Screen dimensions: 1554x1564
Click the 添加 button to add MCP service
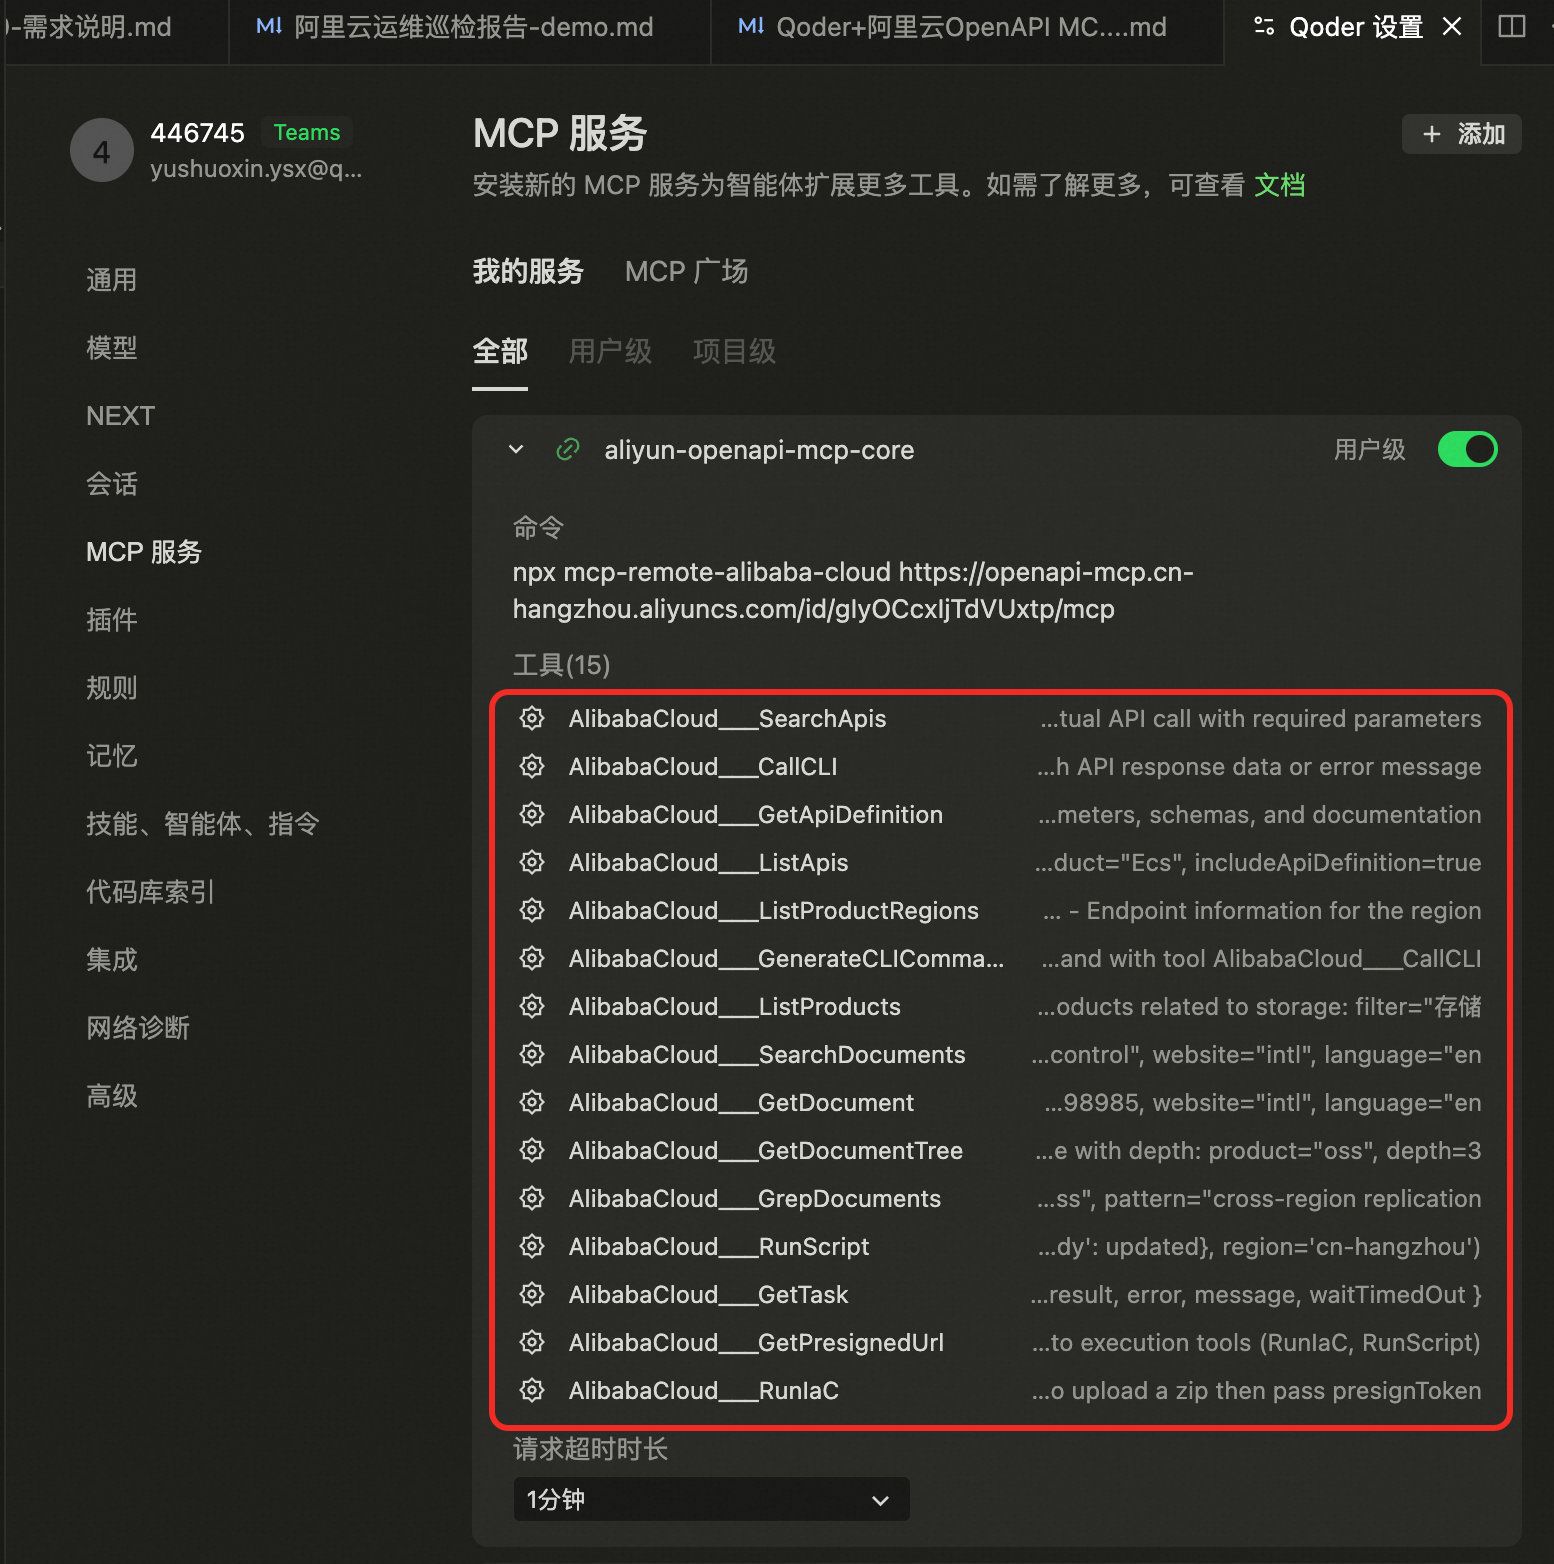(x=1462, y=134)
